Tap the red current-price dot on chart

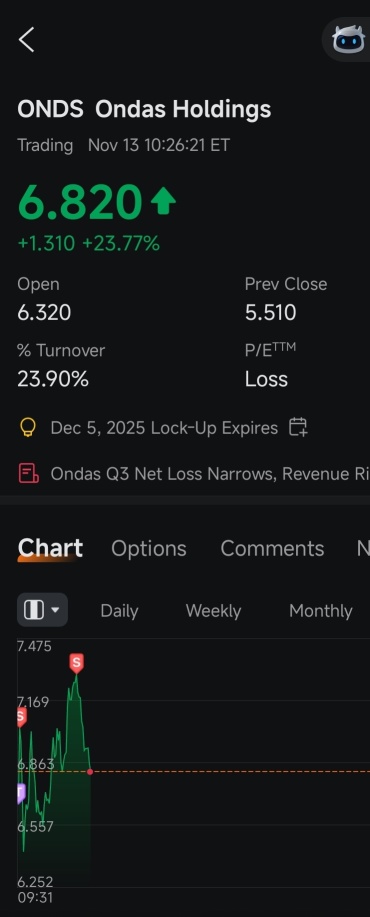90,772
